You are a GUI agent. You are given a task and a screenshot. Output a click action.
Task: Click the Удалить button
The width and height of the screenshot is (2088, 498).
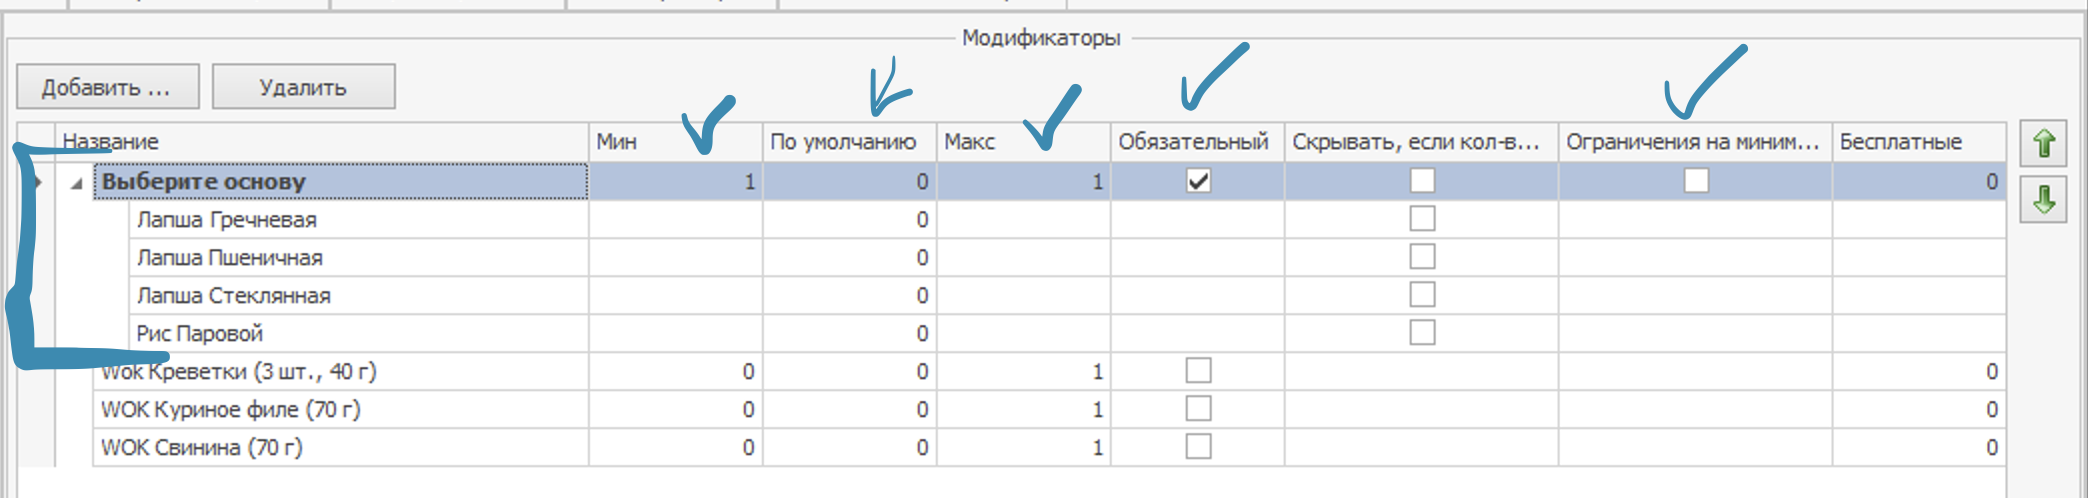[x=303, y=87]
